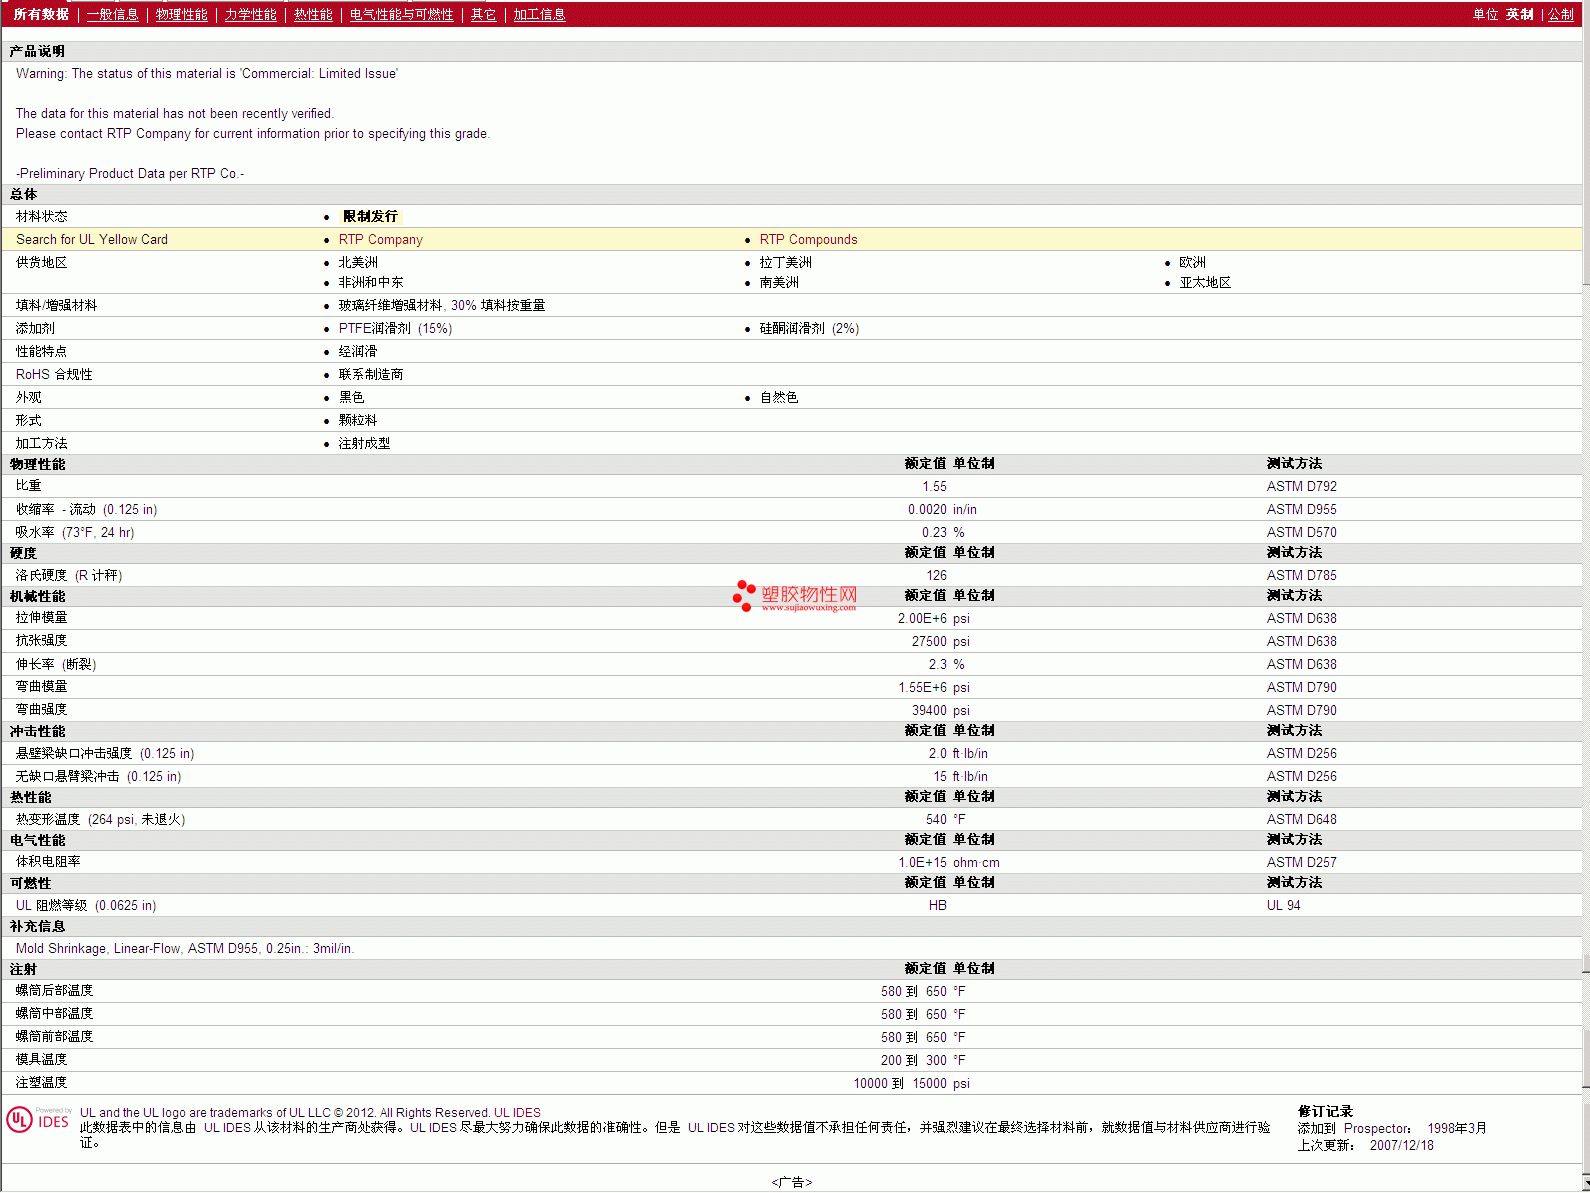The width and height of the screenshot is (1590, 1193).
Task: Select the 热性能 tab
Action: tap(313, 14)
